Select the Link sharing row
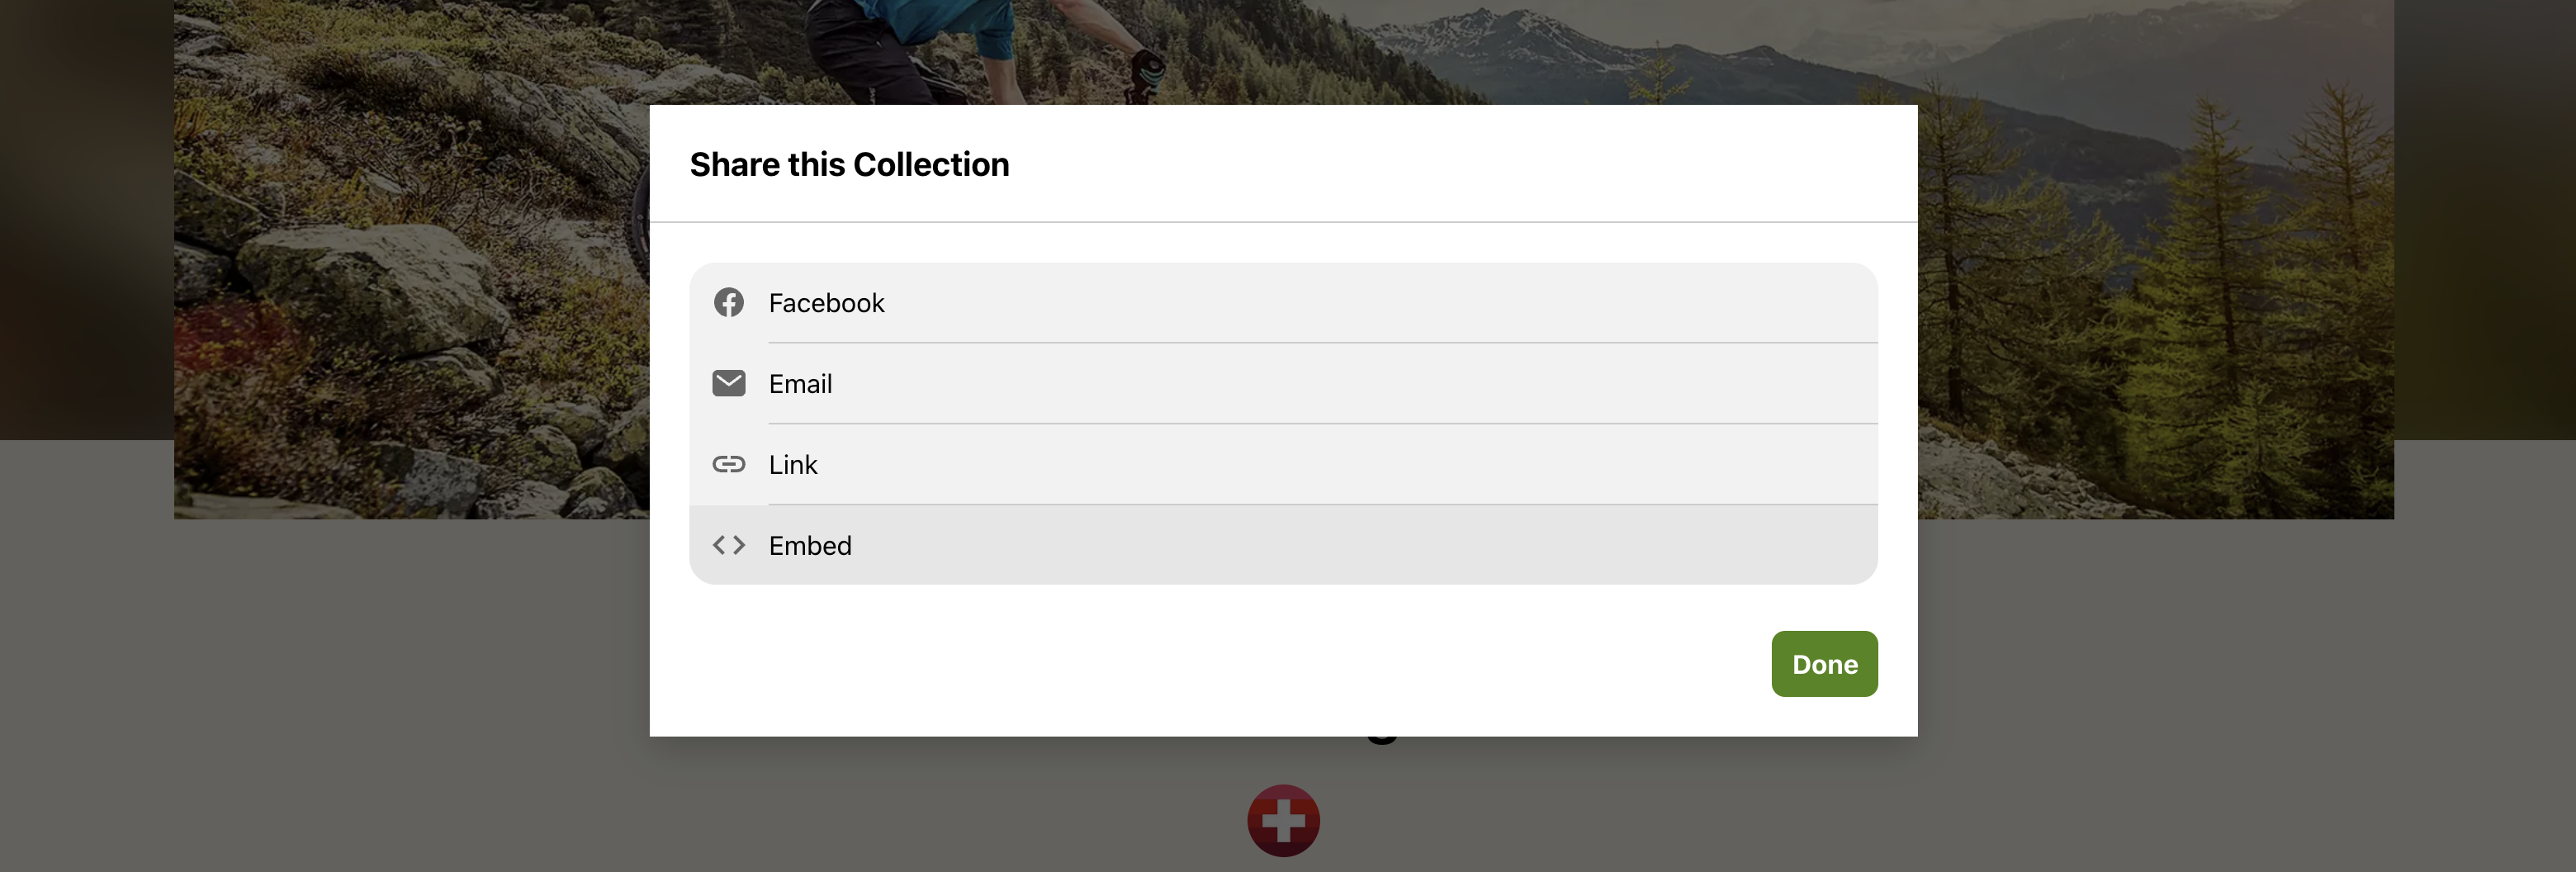This screenshot has height=872, width=2576. pos(1283,465)
